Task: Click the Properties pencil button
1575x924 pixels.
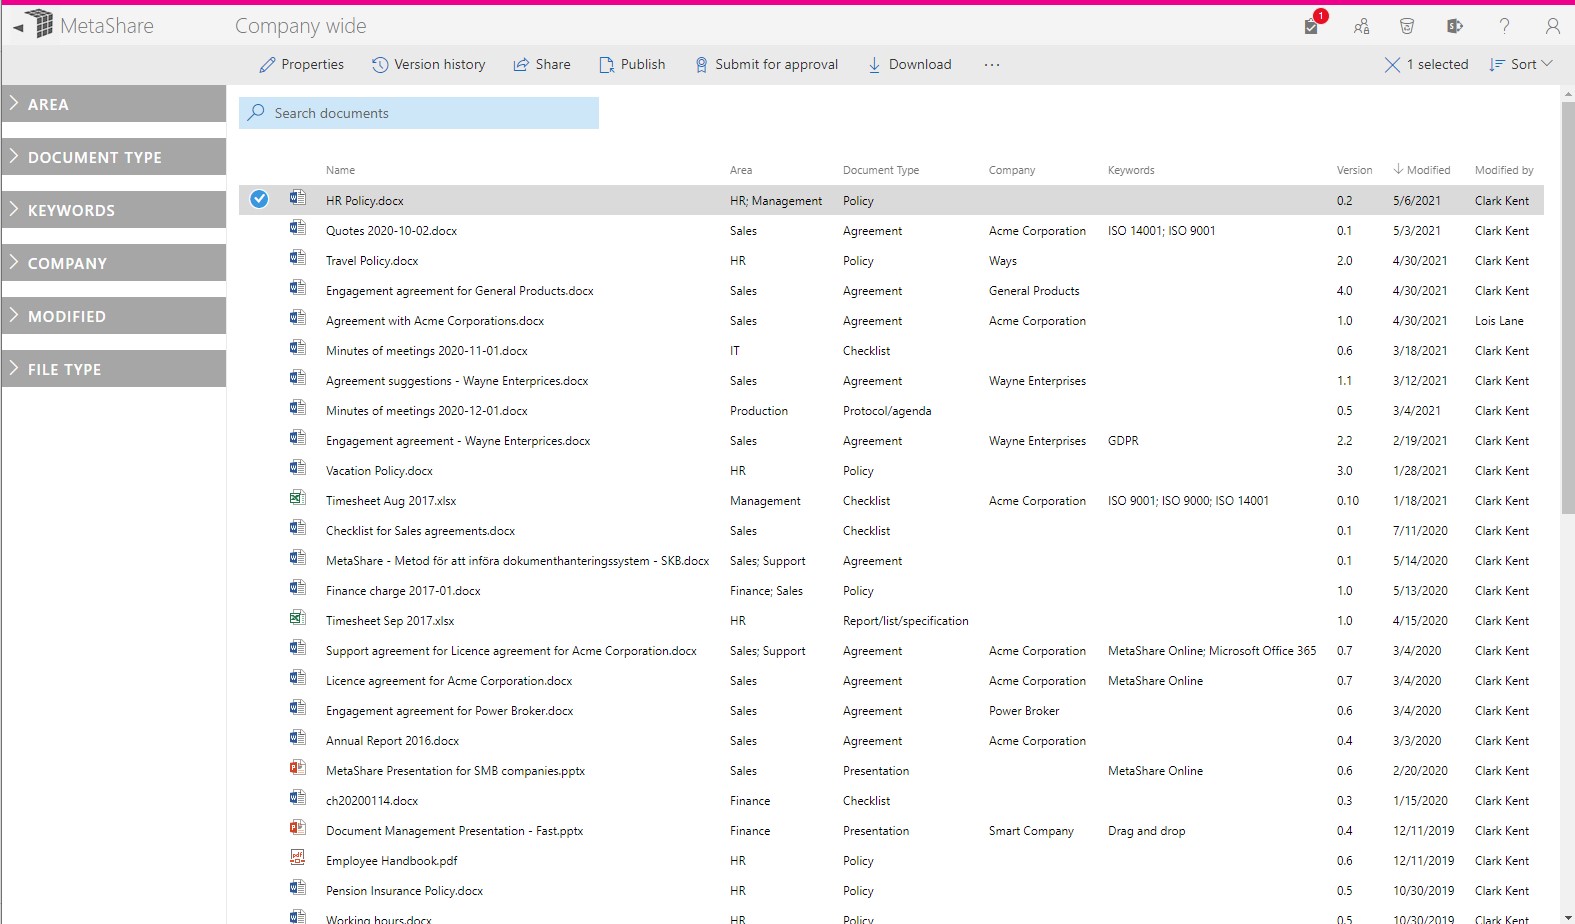Action: coord(301,64)
